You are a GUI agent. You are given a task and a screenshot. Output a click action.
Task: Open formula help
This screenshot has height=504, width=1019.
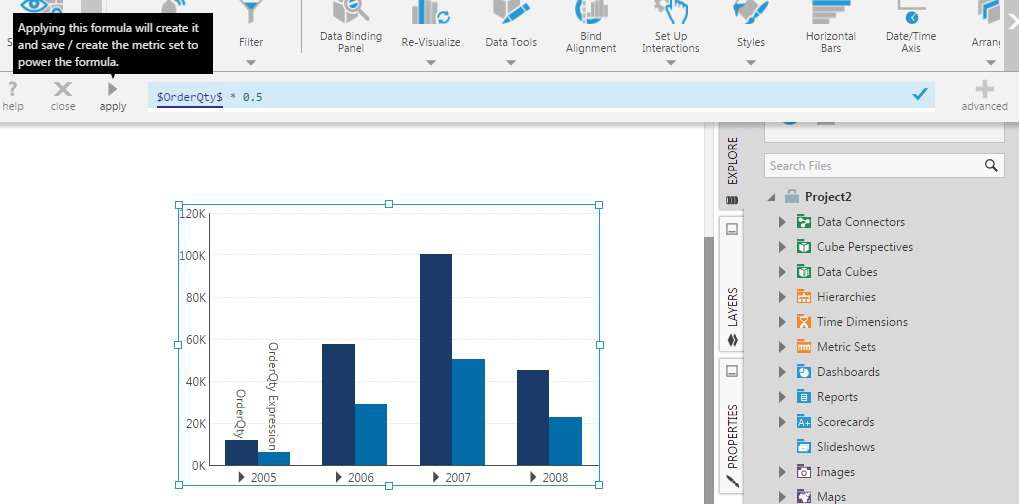point(13,95)
